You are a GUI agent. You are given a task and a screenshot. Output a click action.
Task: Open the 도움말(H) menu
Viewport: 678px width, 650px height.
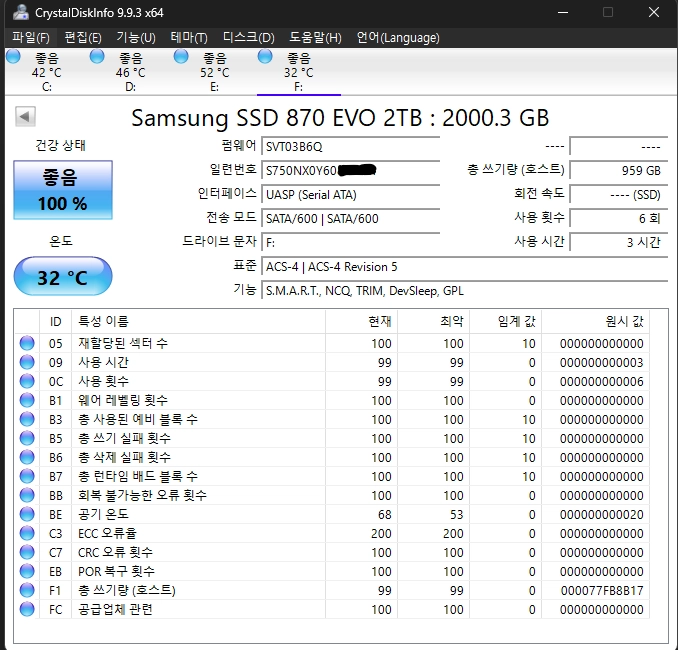pos(315,38)
